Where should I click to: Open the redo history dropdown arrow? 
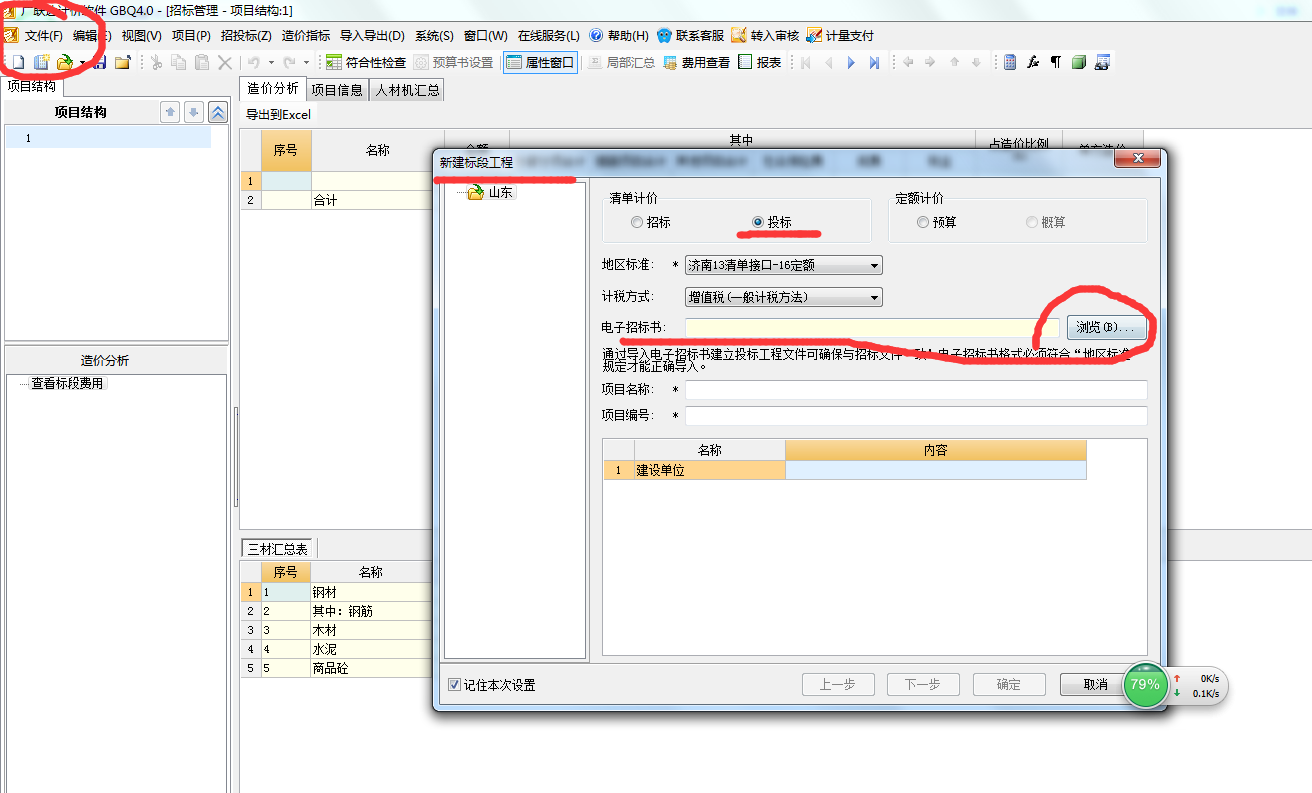[306, 63]
